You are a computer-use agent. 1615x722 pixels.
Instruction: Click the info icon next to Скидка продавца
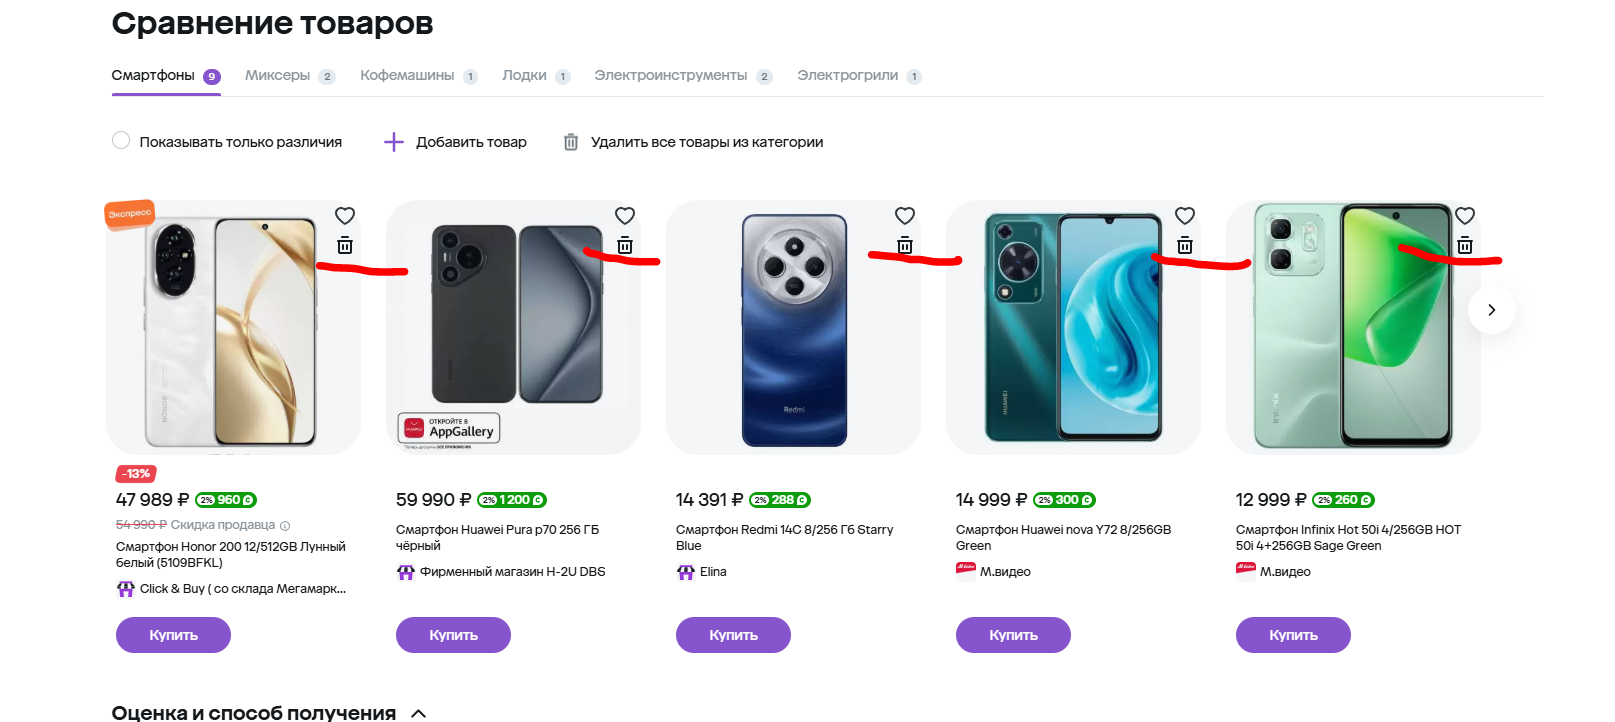click(285, 526)
